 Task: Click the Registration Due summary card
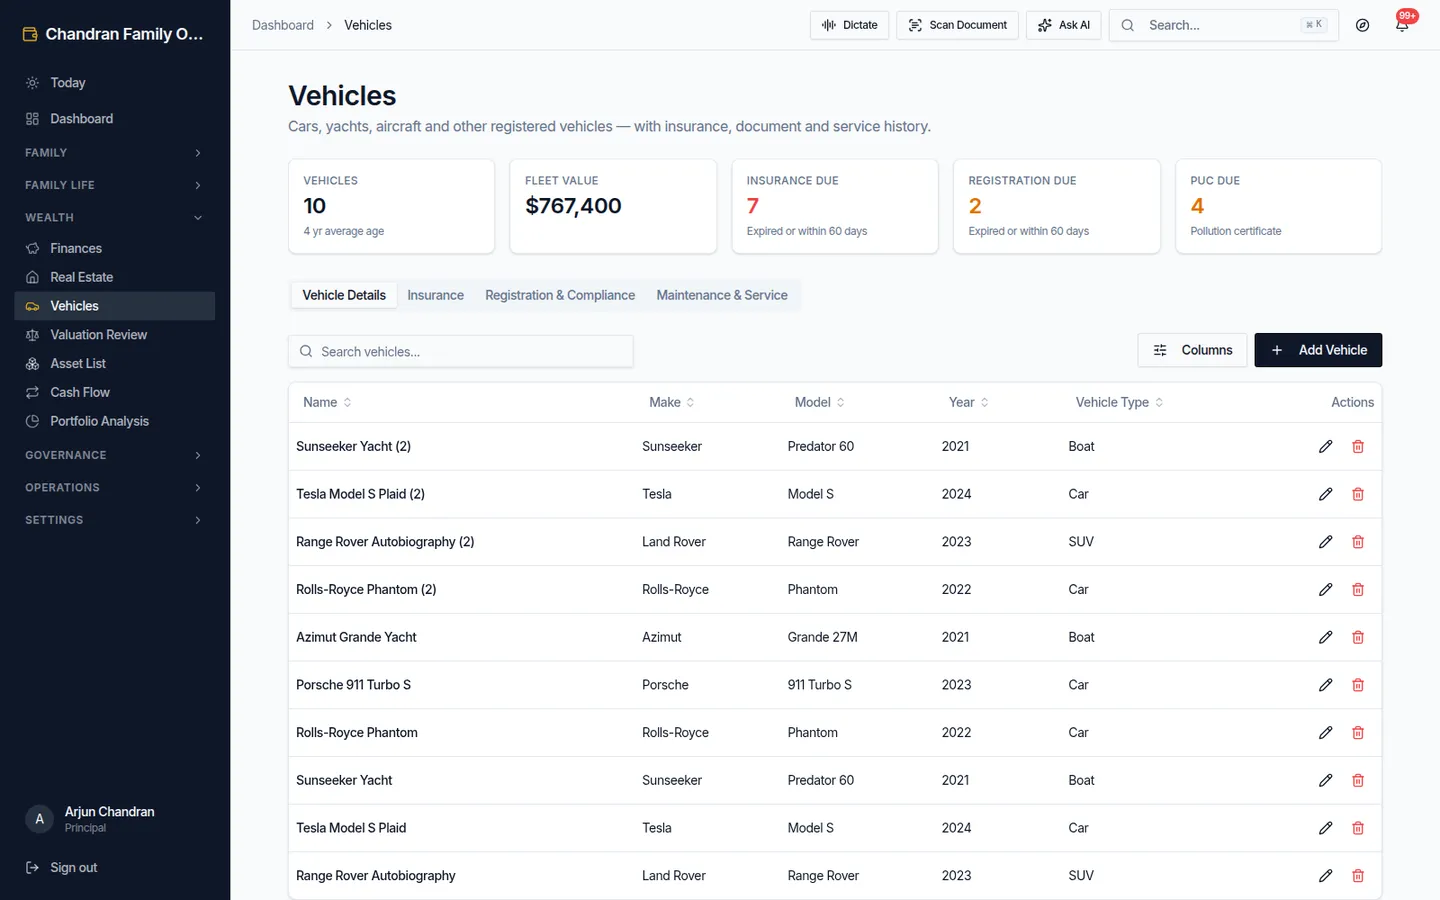tap(1057, 206)
